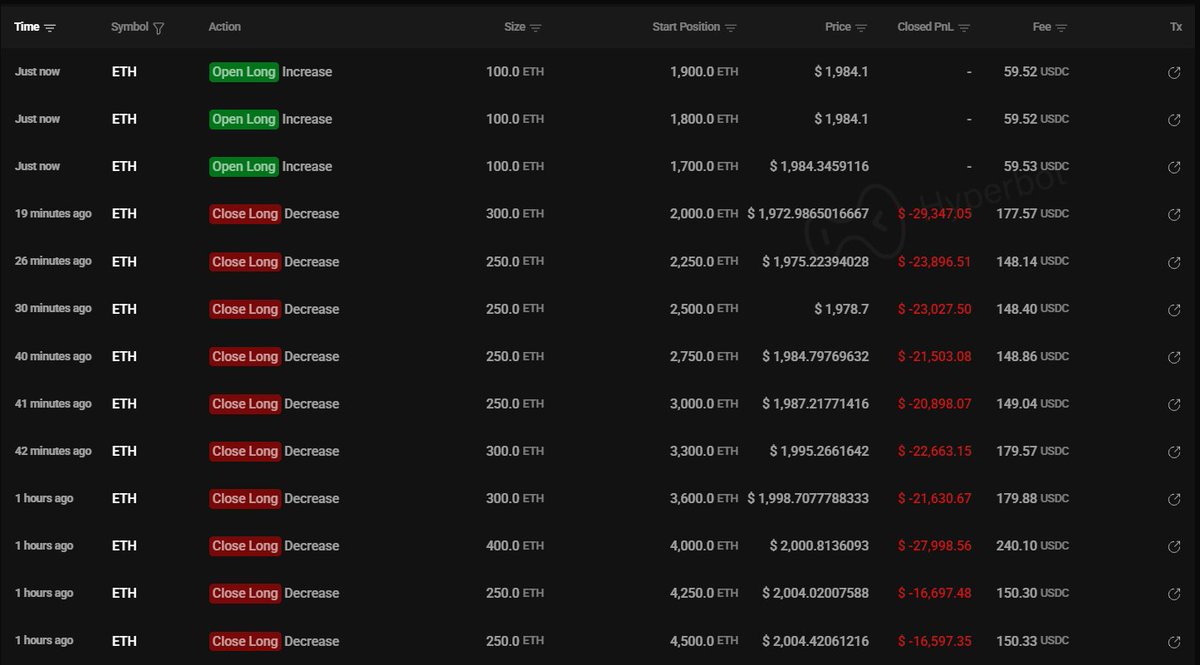Click the Close Long badge at 30 minutes ago
Image resolution: width=1200 pixels, height=665 pixels.
click(x=244, y=309)
